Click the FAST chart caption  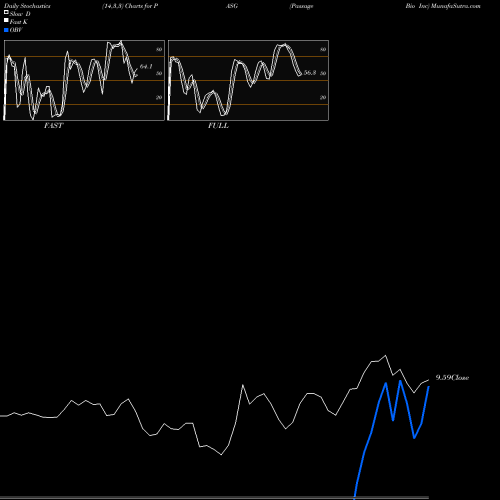pos(54,126)
